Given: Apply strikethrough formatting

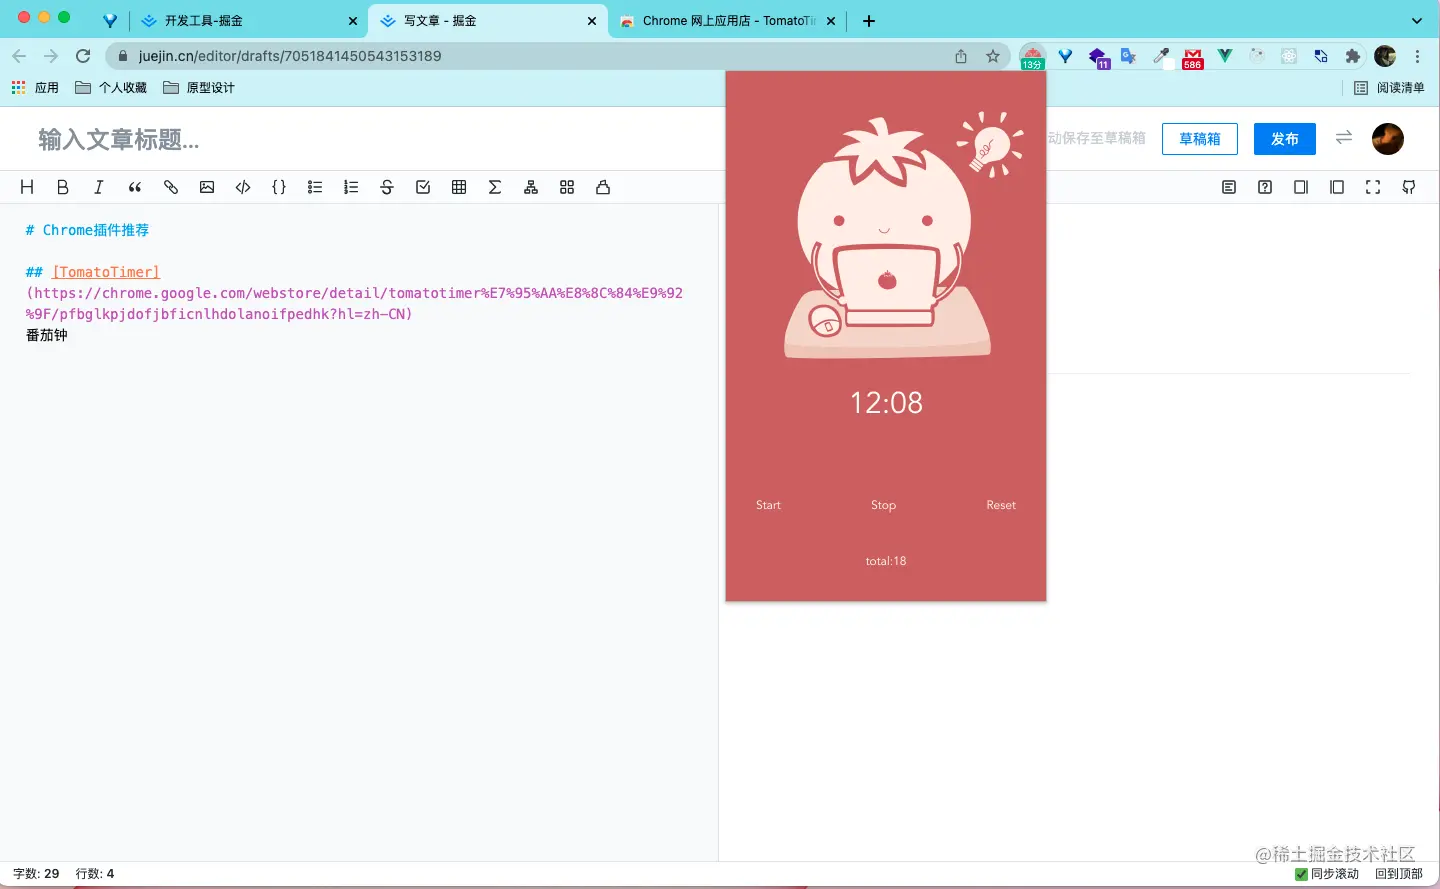Looking at the screenshot, I should (x=387, y=187).
